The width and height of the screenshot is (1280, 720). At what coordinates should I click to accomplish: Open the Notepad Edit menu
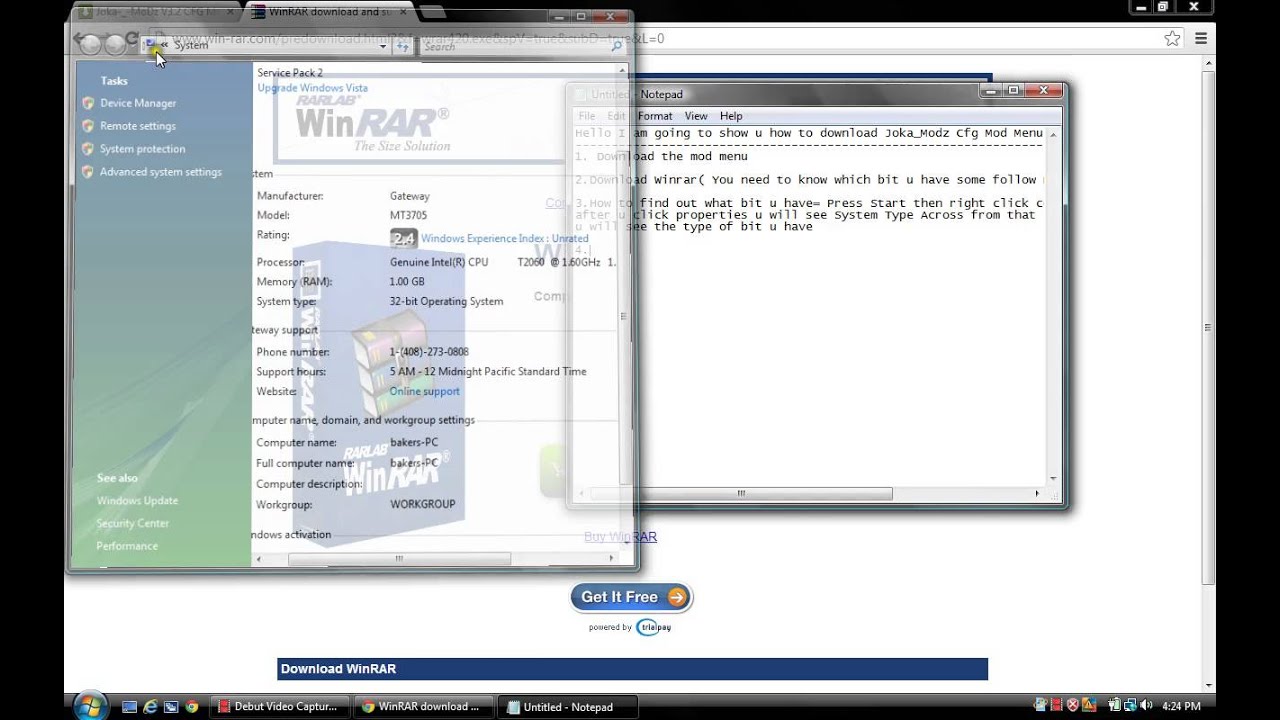616,116
